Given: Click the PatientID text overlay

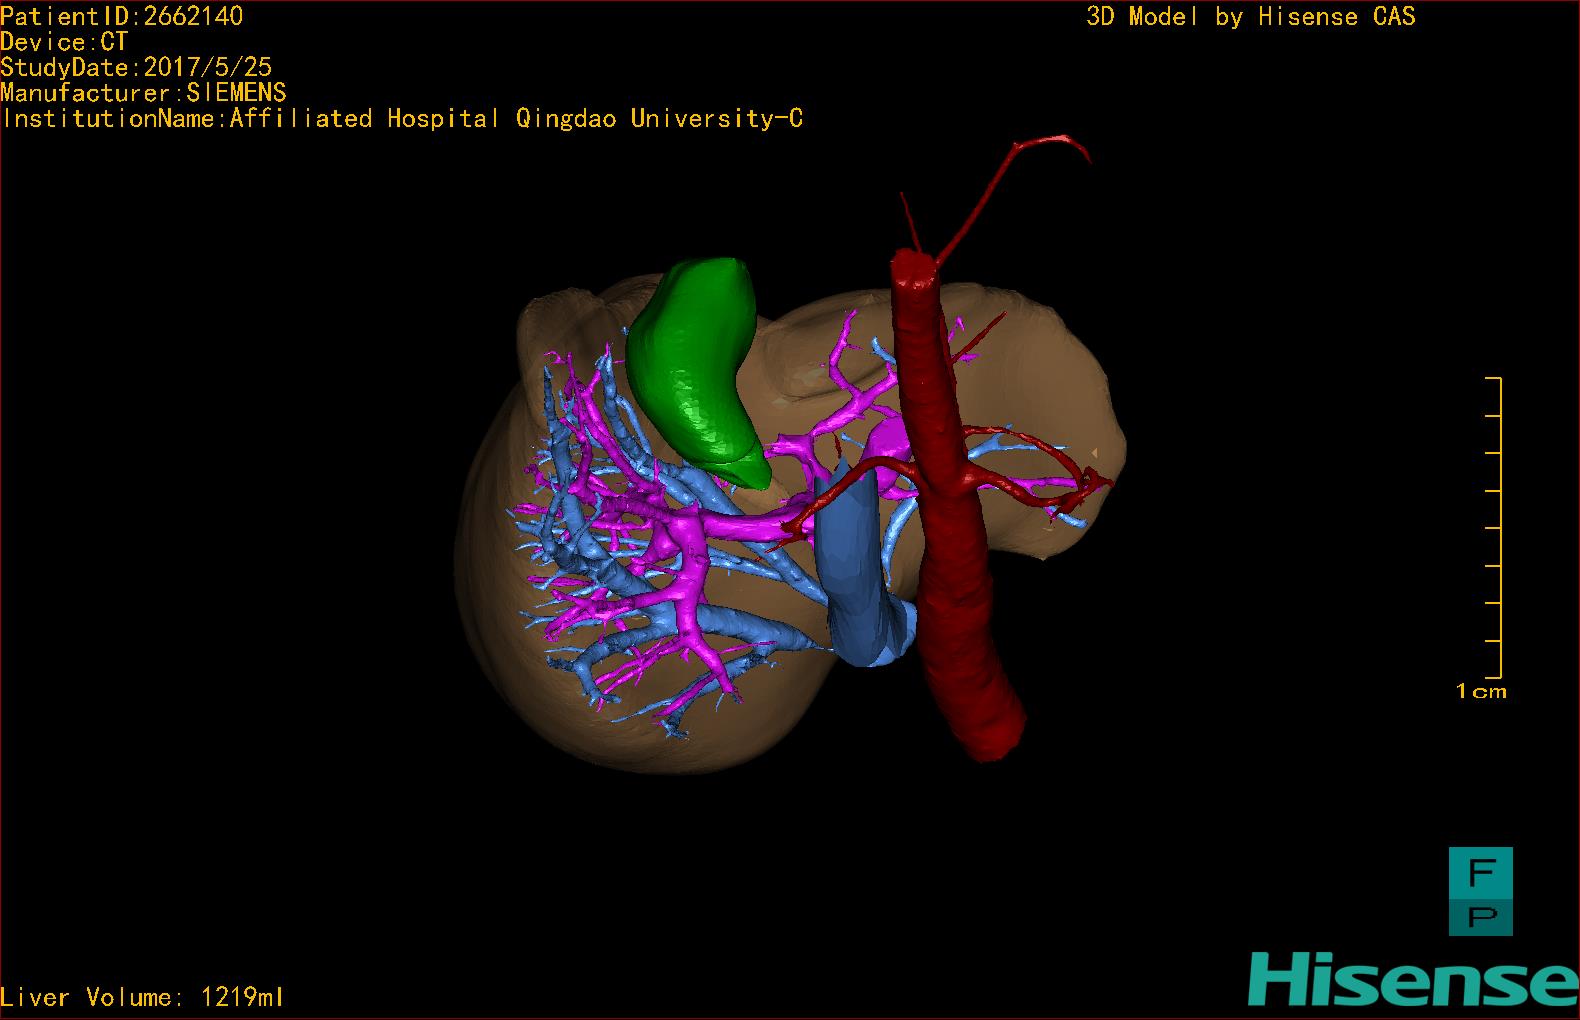Looking at the screenshot, I should click(121, 16).
